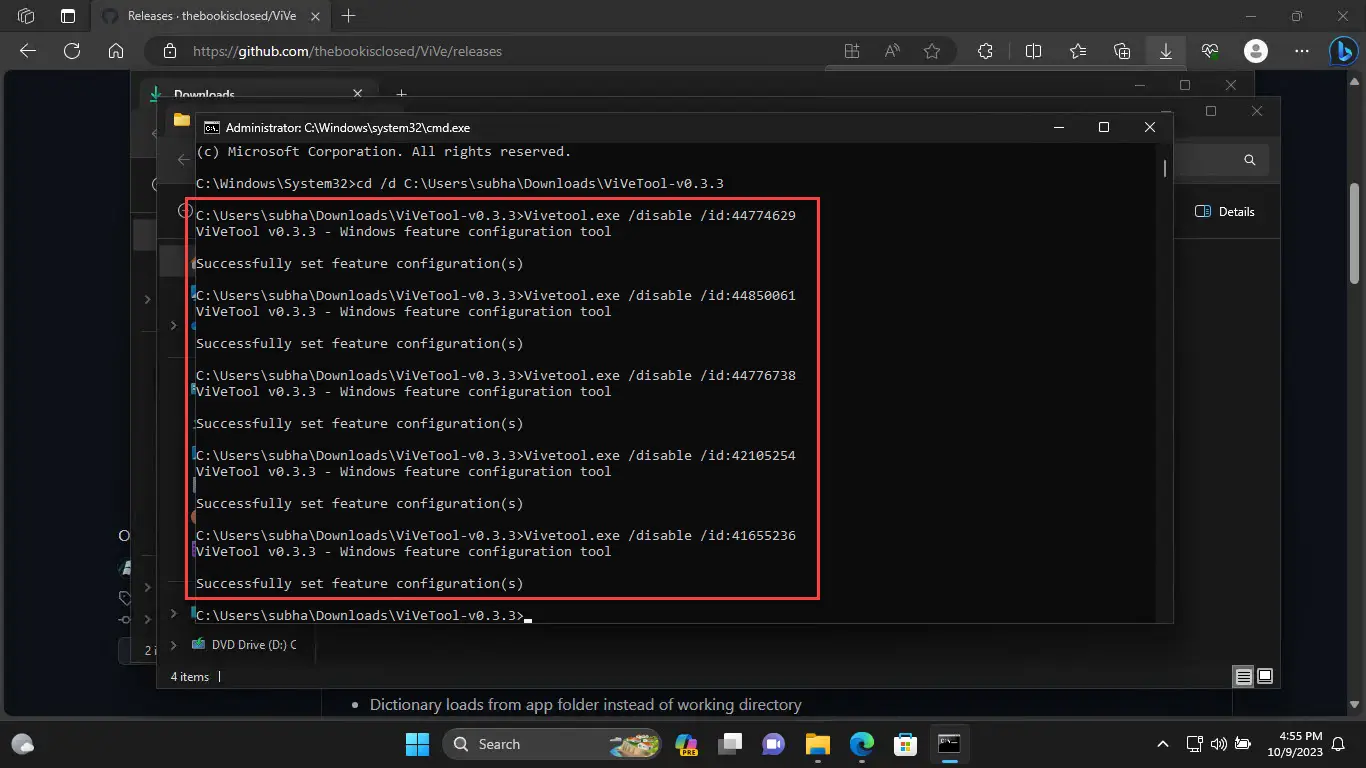1366x768 pixels.
Task: Go back in Edge browser
Action: (x=28, y=51)
